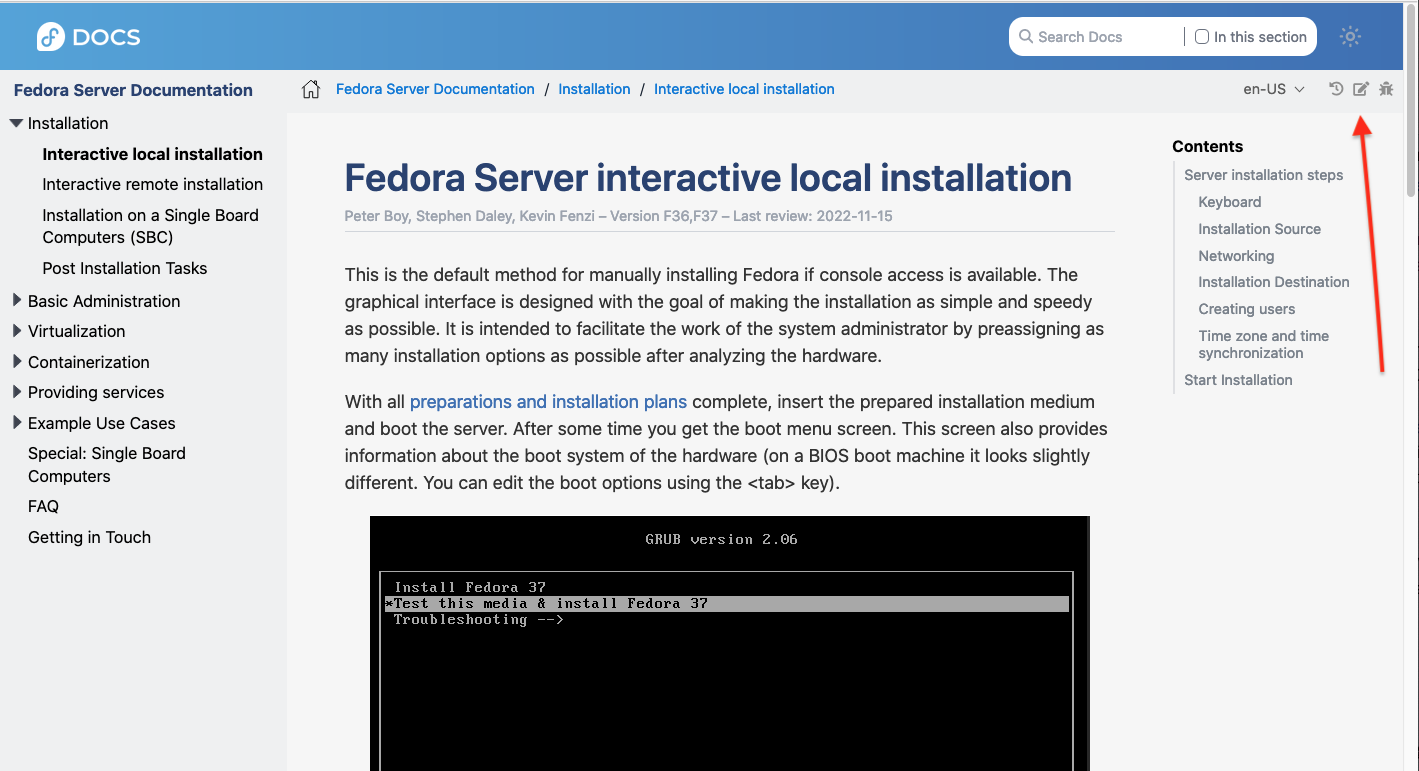1419x771 pixels.
Task: Open the en-US language dropdown
Action: pos(1273,89)
